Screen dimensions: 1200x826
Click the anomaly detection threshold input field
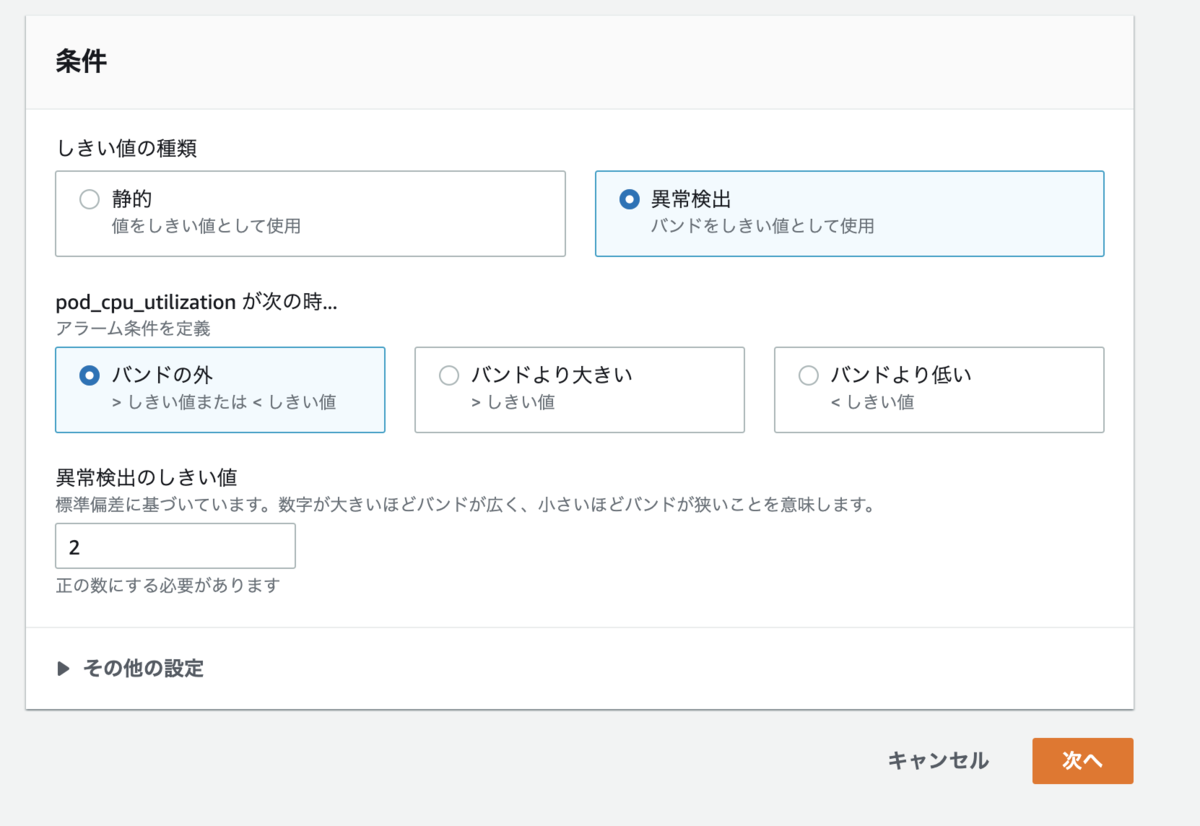[x=175, y=546]
